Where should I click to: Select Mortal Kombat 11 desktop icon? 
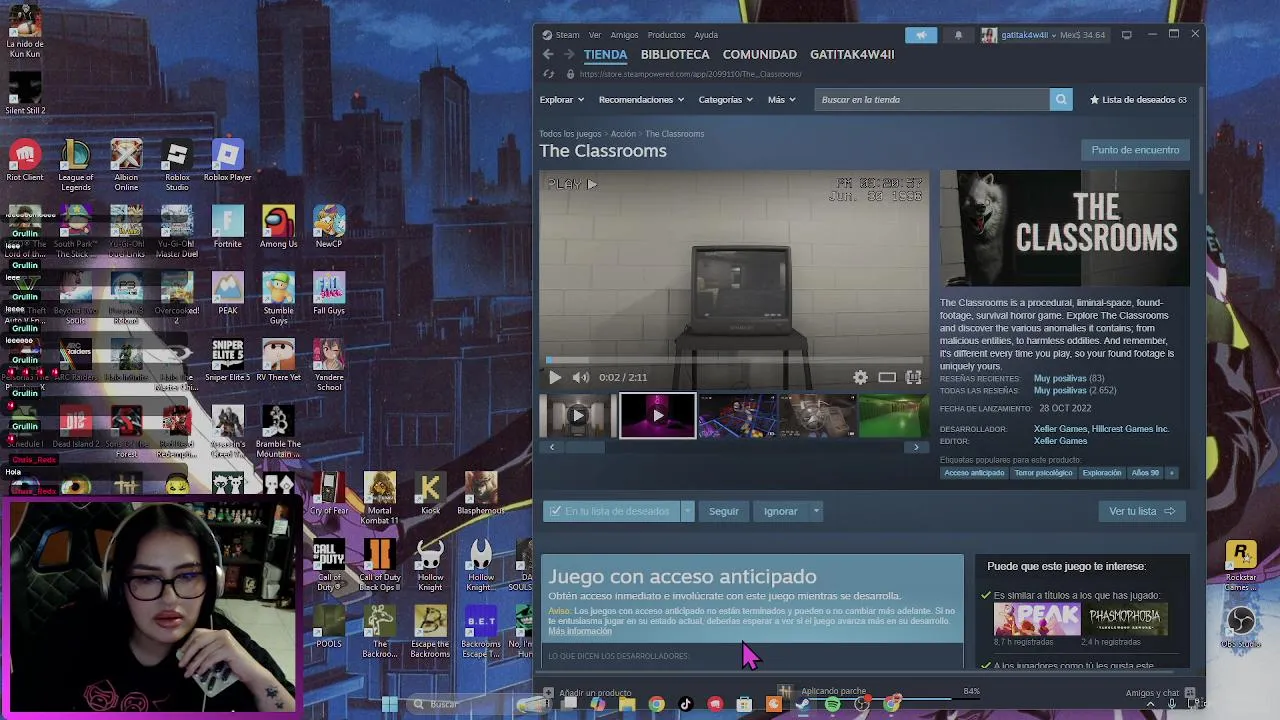coord(380,498)
